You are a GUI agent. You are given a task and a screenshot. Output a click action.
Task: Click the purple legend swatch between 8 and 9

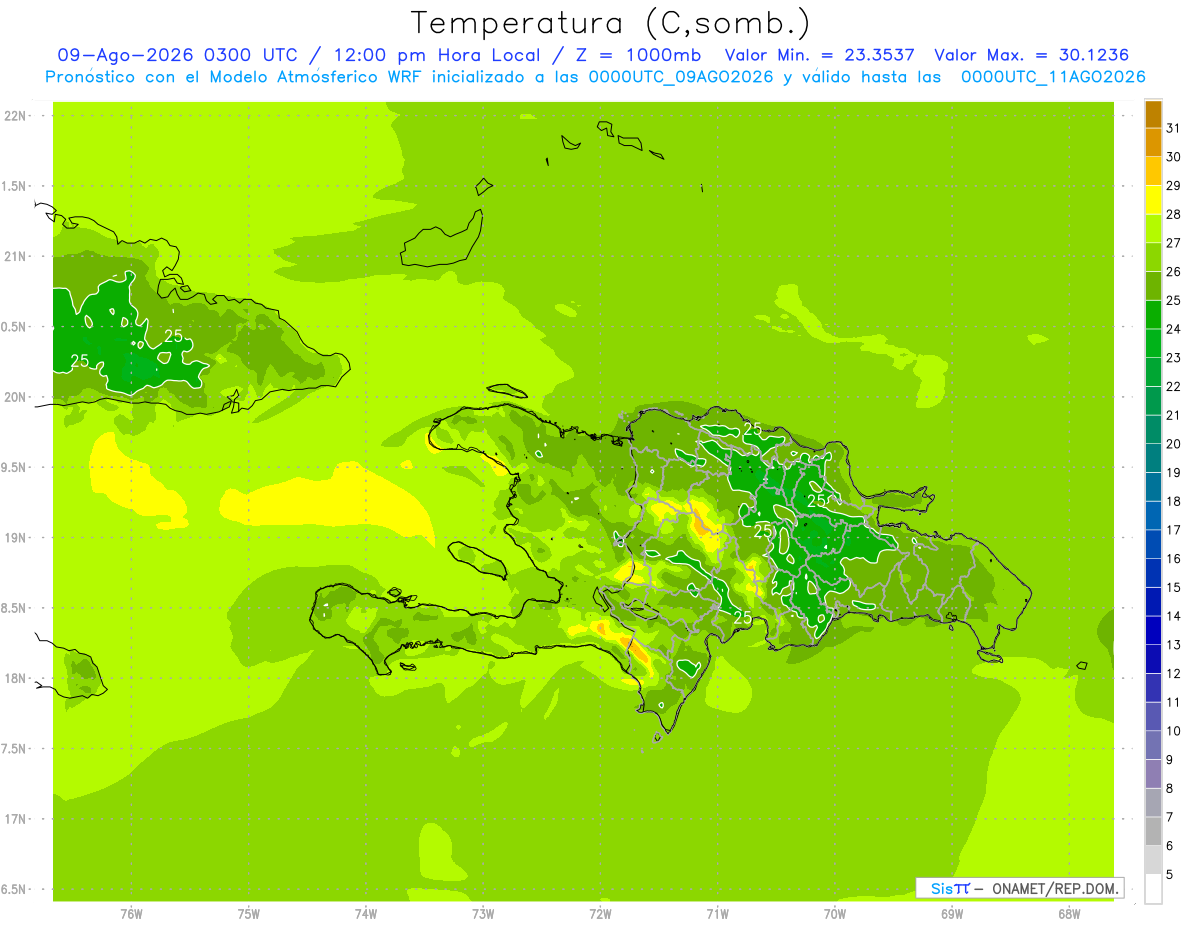(1153, 775)
